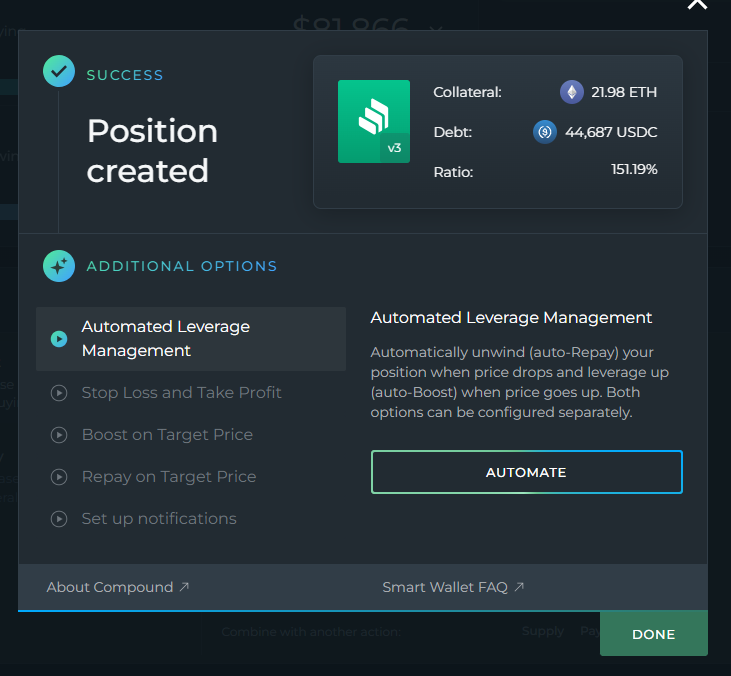Click play icon beside Automated Leverage Management
Viewport: 731px width, 676px height.
click(59, 339)
